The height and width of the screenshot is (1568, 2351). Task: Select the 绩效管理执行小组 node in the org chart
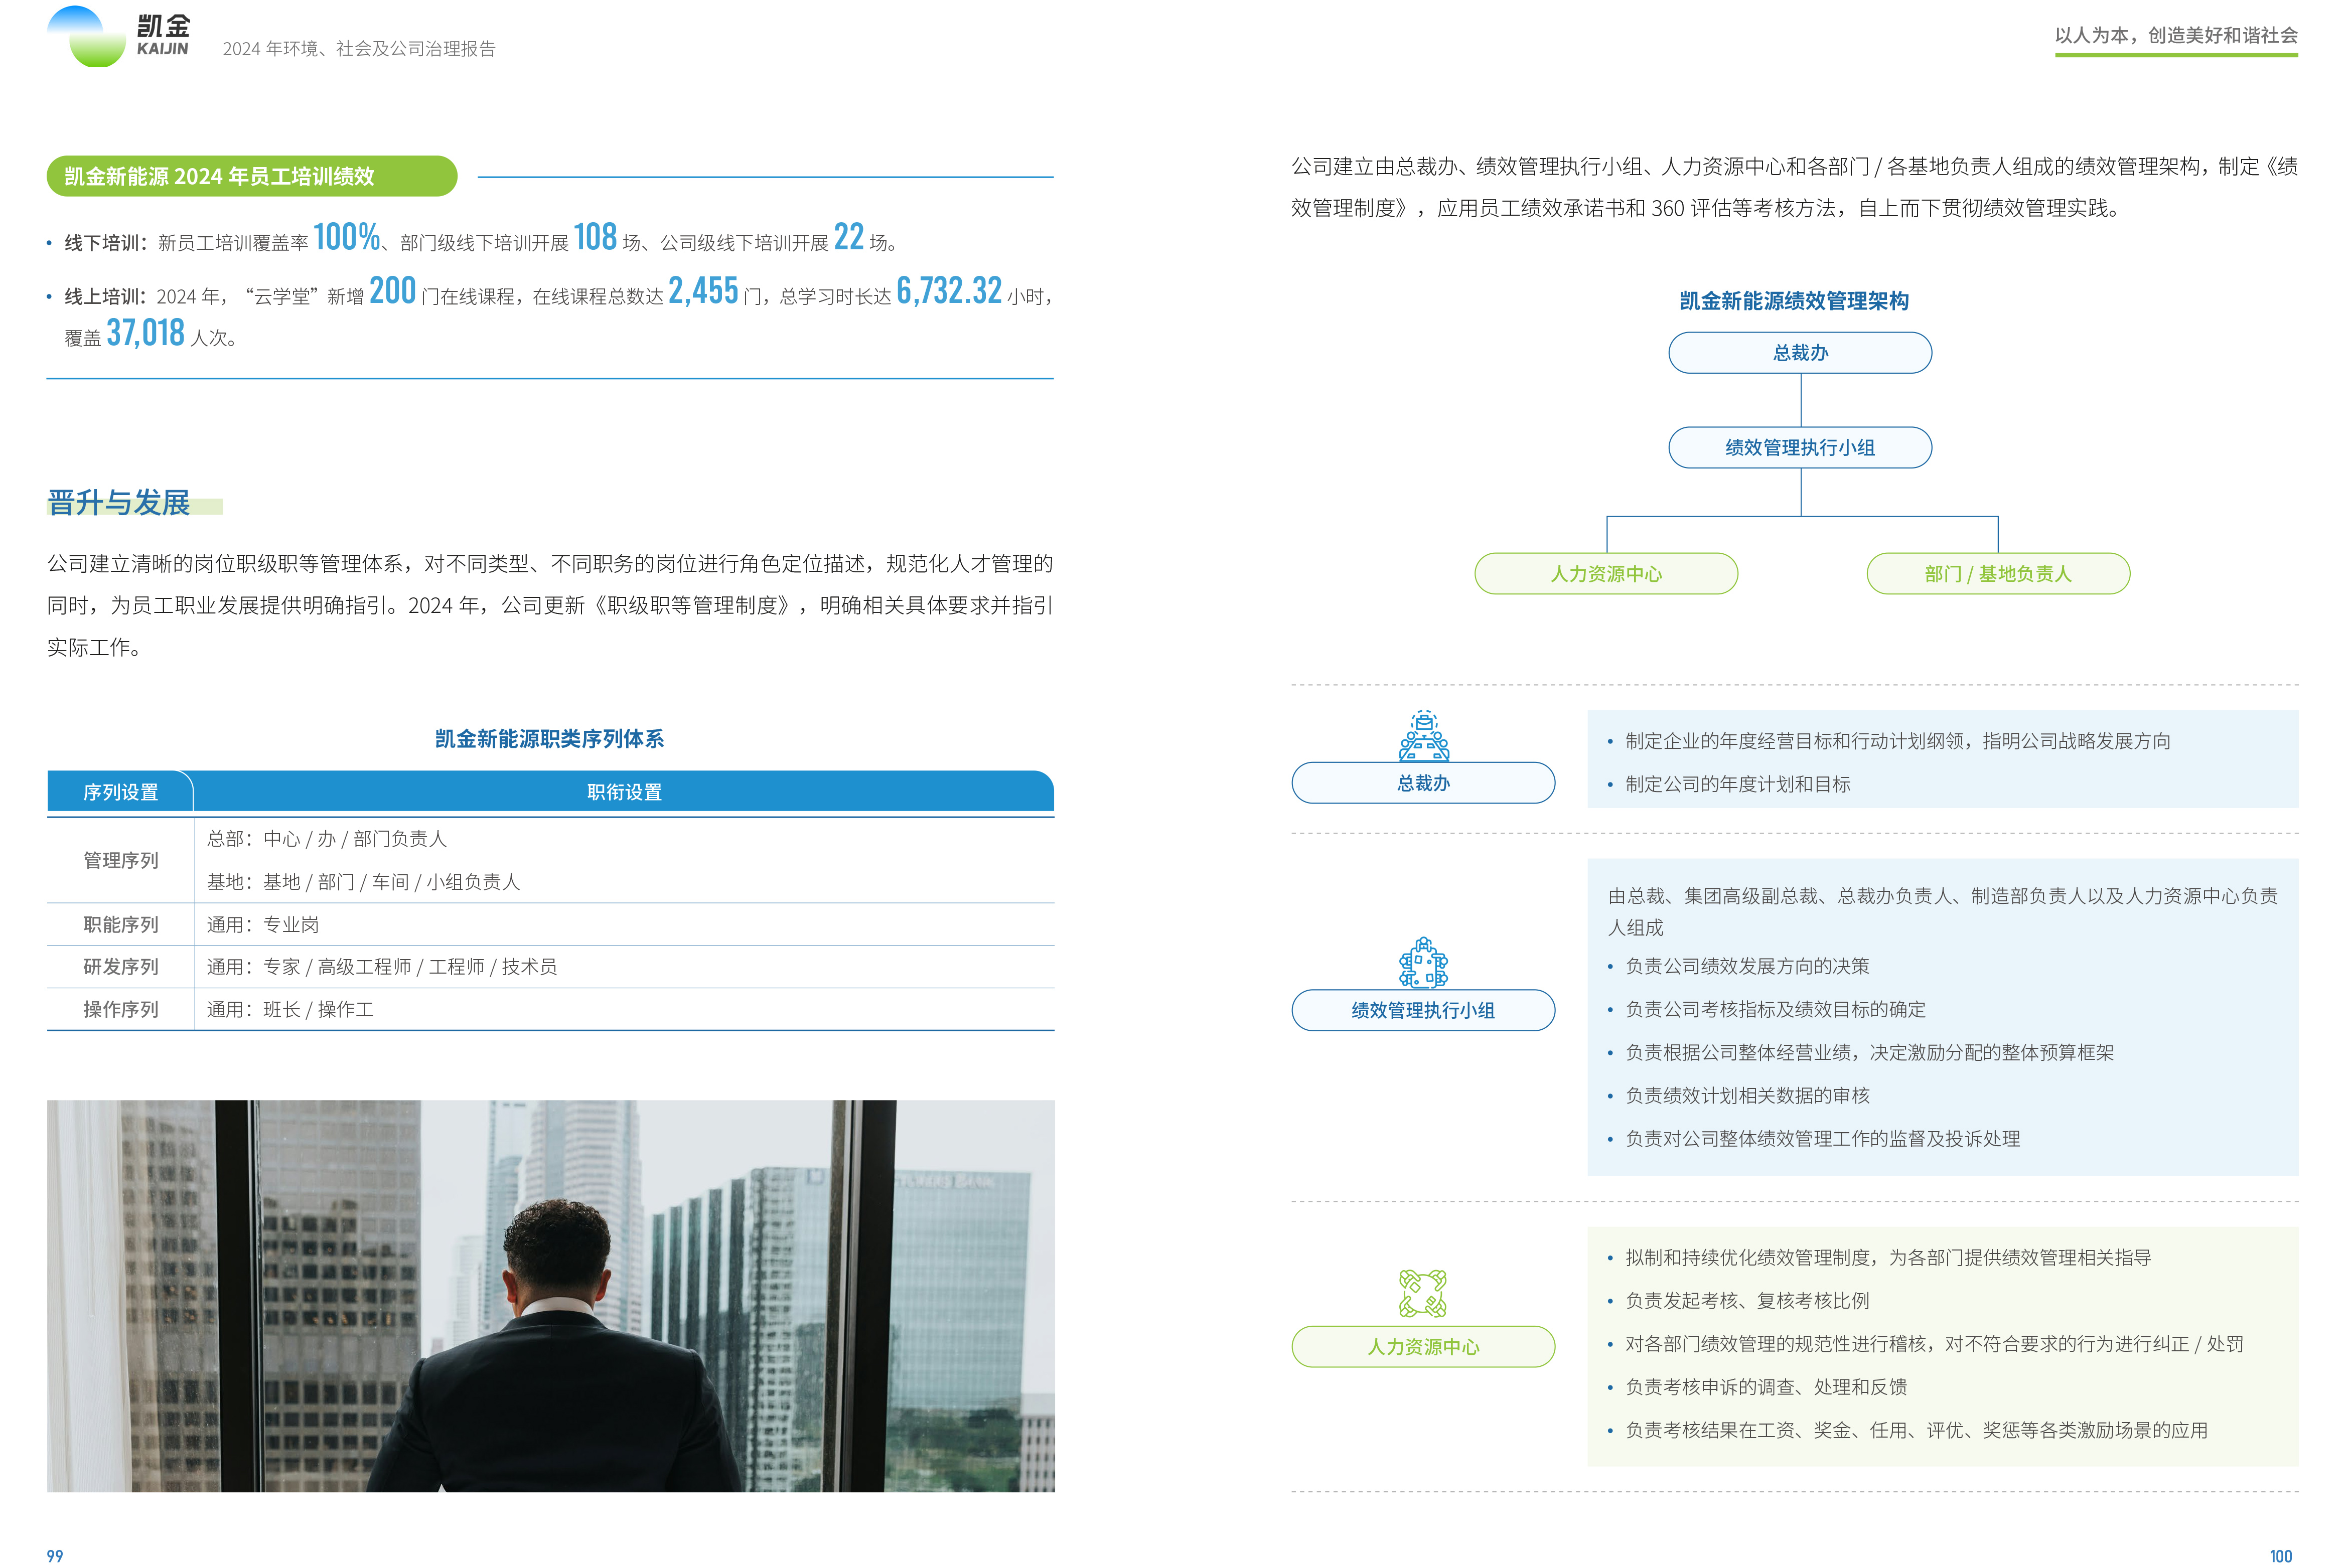tap(1800, 447)
